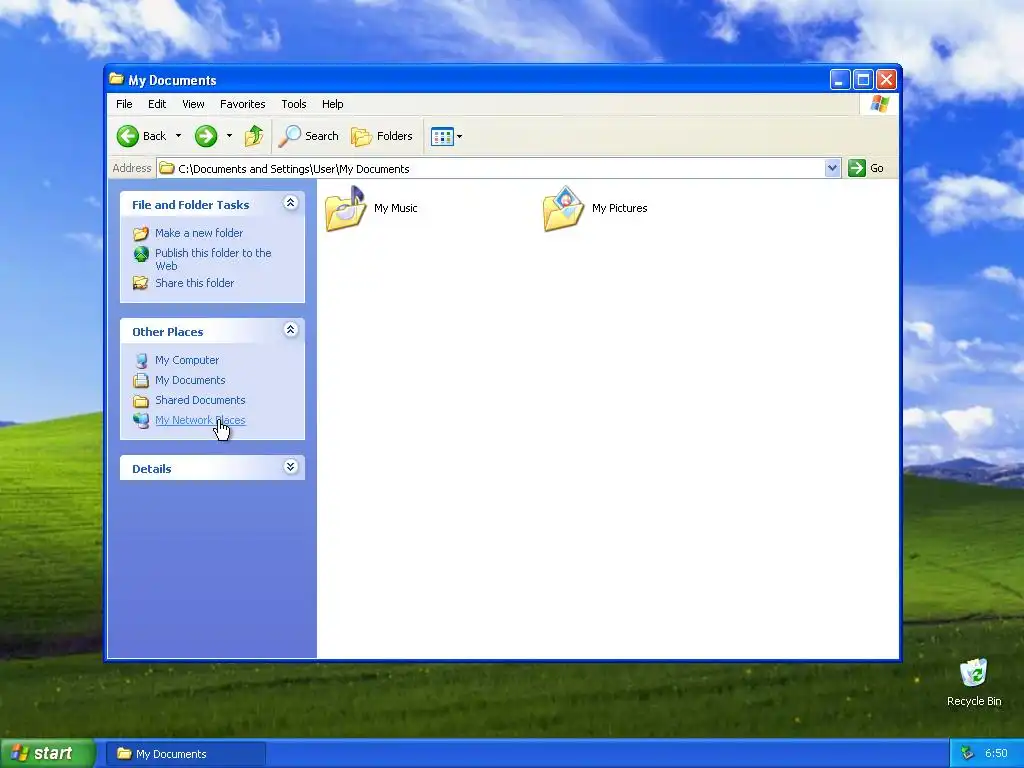Expand the Address bar dropdown
The width and height of the screenshot is (1024, 768).
coord(832,168)
